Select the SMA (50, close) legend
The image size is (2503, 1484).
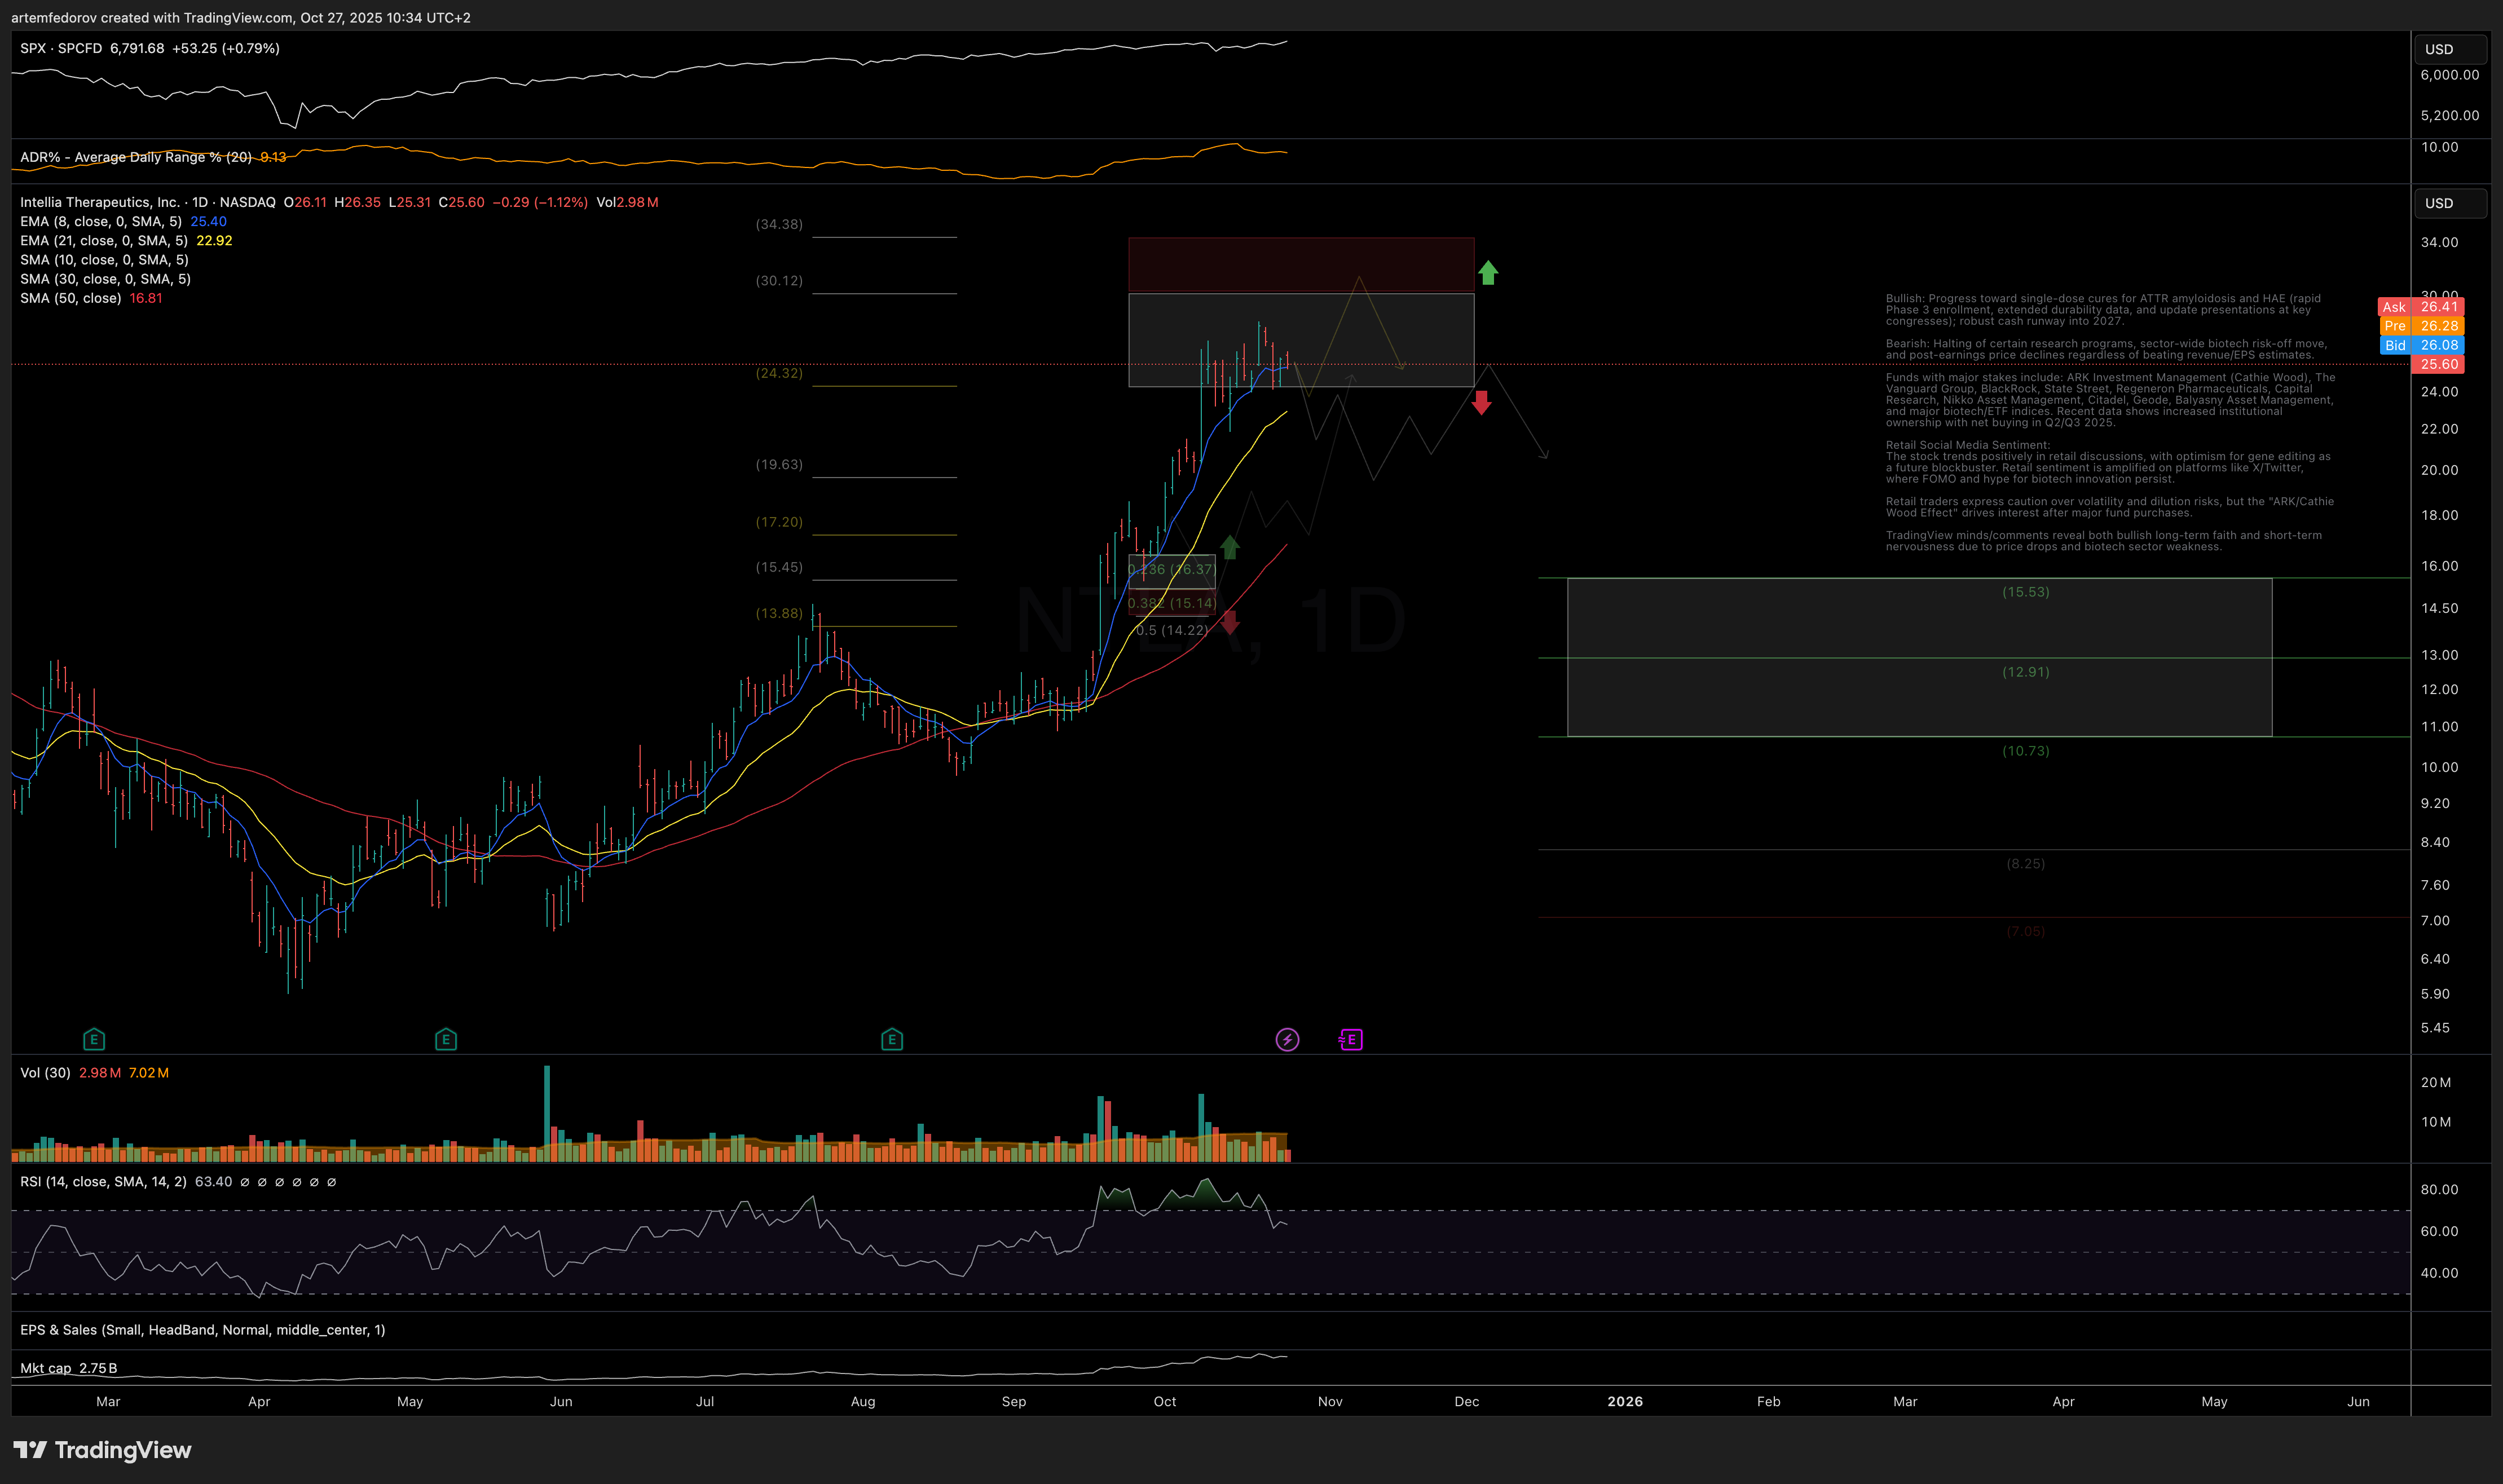click(71, 298)
